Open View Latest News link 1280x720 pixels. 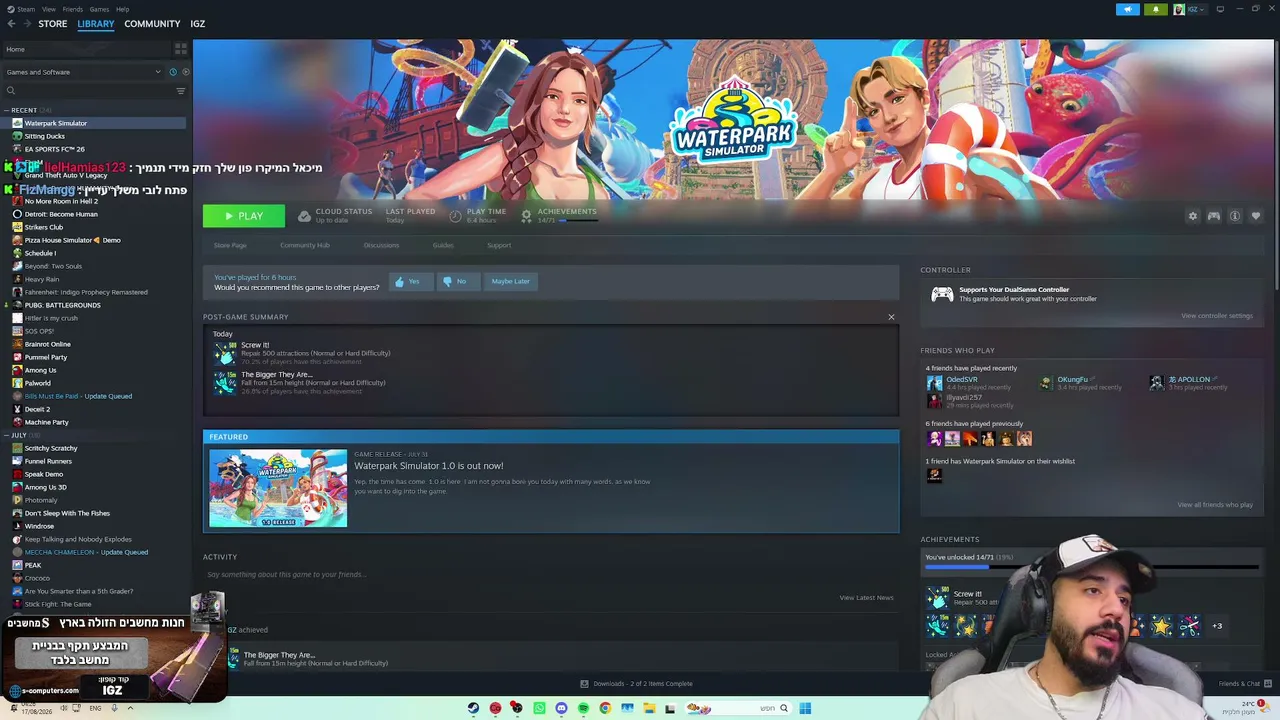(866, 598)
